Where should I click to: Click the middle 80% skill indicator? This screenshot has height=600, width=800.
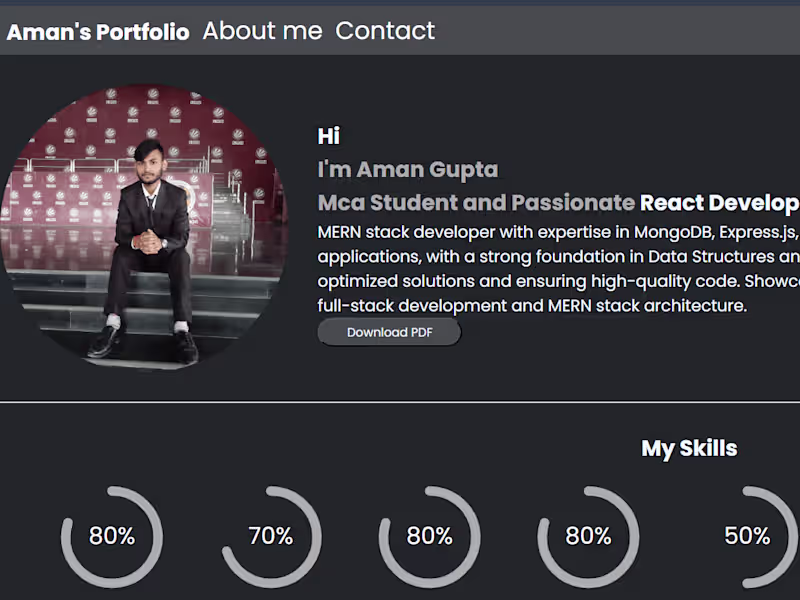(430, 536)
